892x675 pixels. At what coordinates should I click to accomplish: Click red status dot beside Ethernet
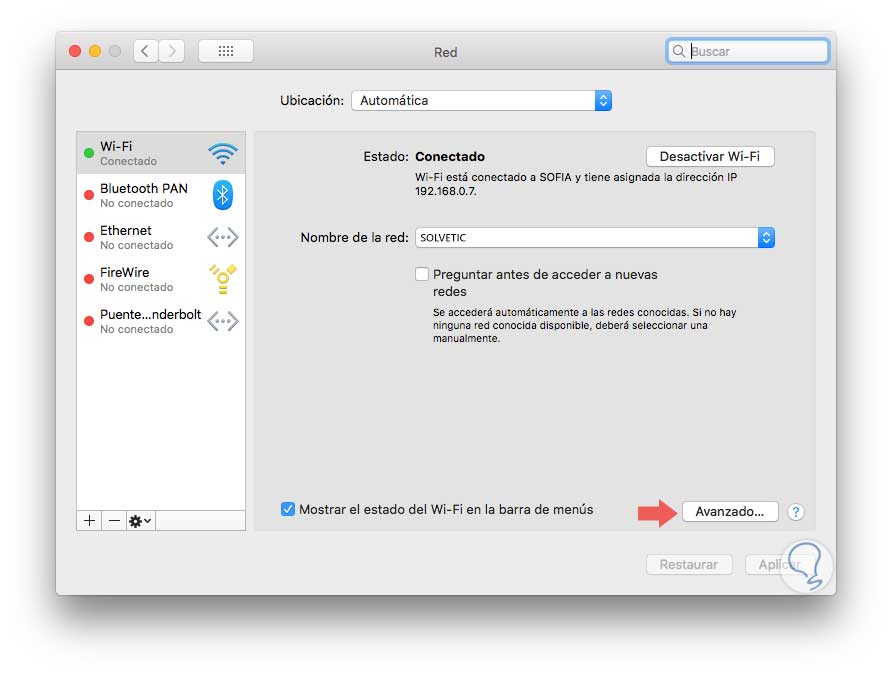coord(89,237)
